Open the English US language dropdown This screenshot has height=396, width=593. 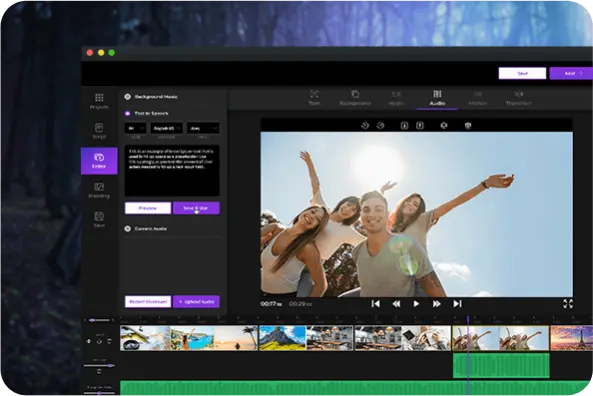pos(166,129)
